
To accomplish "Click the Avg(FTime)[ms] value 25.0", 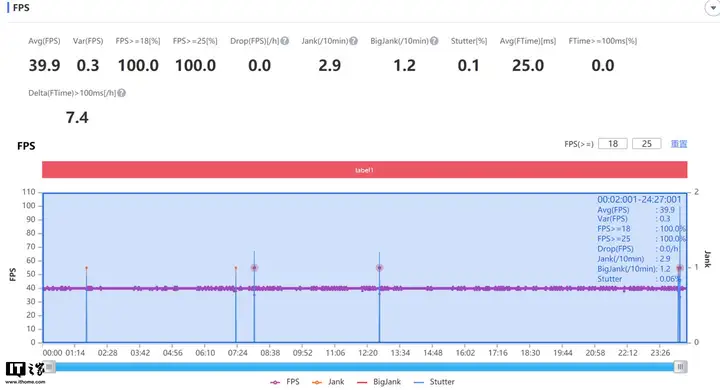I will click(528, 66).
